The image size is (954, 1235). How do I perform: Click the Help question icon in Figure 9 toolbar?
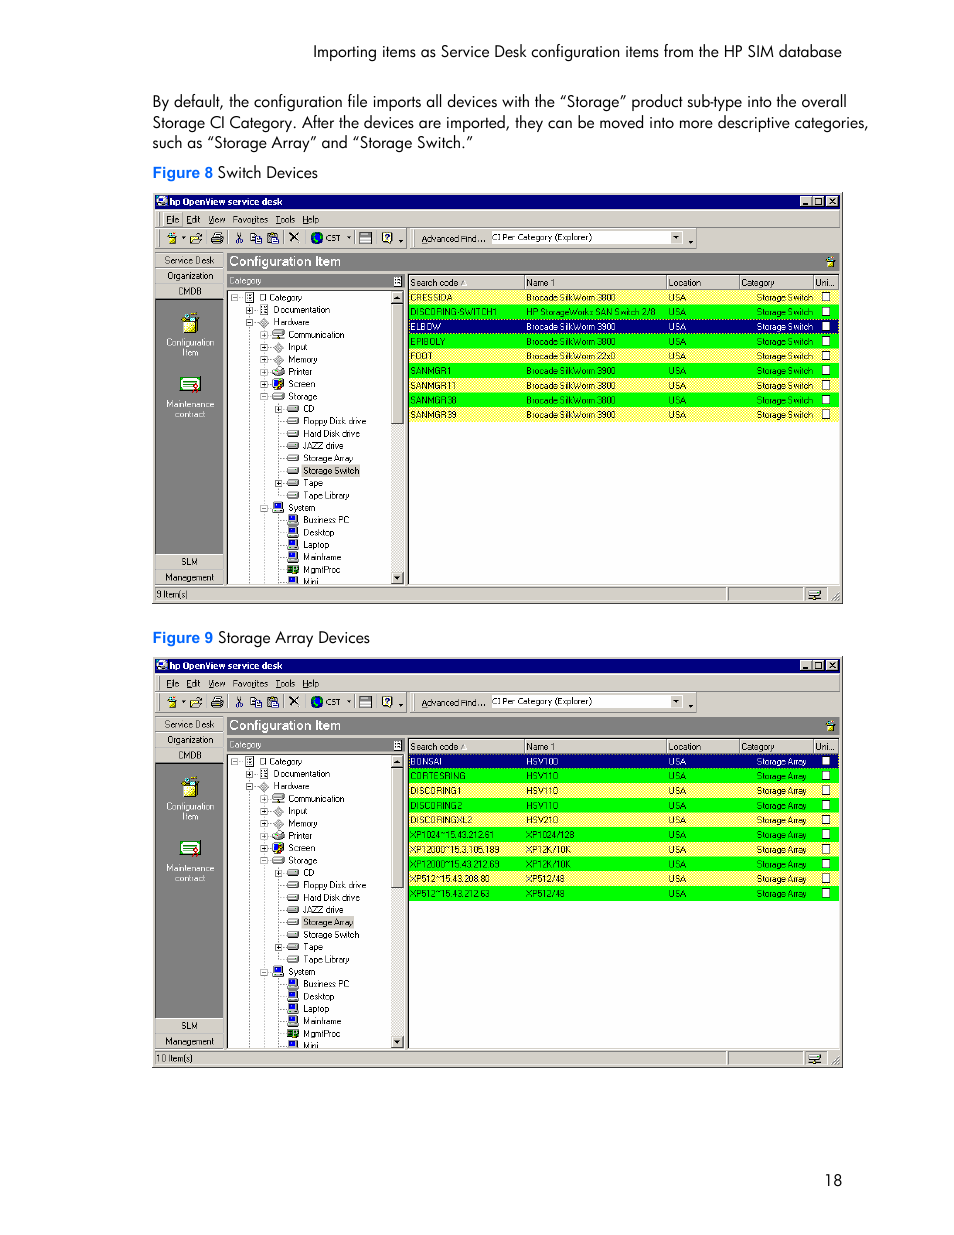387,702
